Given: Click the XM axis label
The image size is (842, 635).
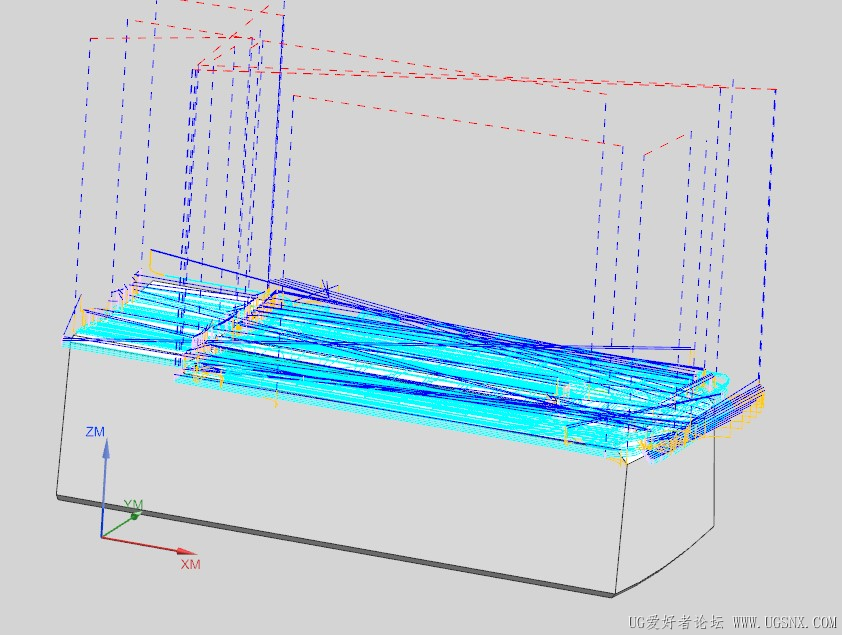Looking at the screenshot, I should (190, 564).
